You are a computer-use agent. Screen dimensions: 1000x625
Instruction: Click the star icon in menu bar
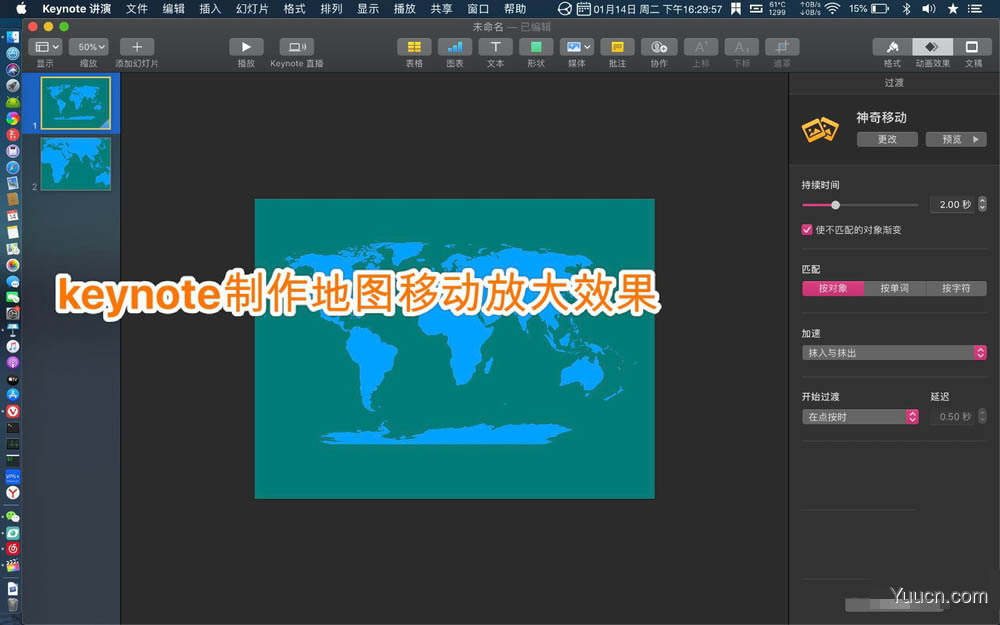coord(953,8)
